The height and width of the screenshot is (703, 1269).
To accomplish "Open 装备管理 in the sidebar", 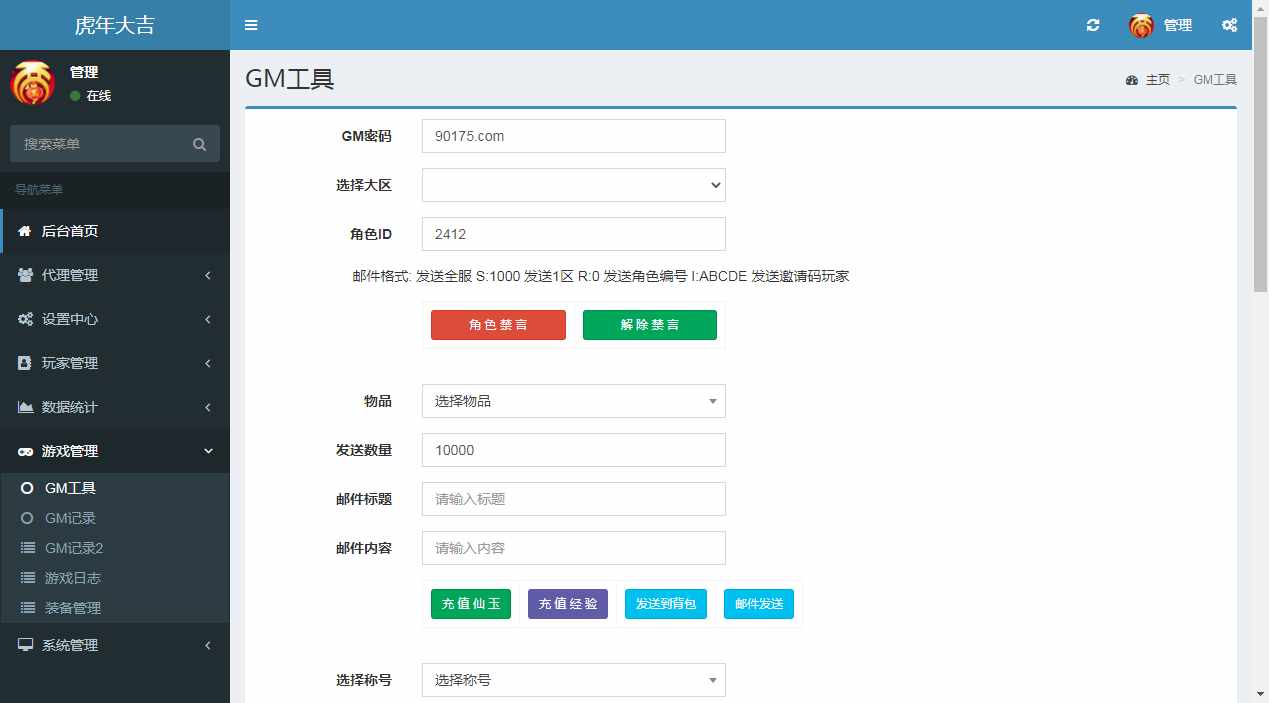I will pyautogui.click(x=72, y=608).
